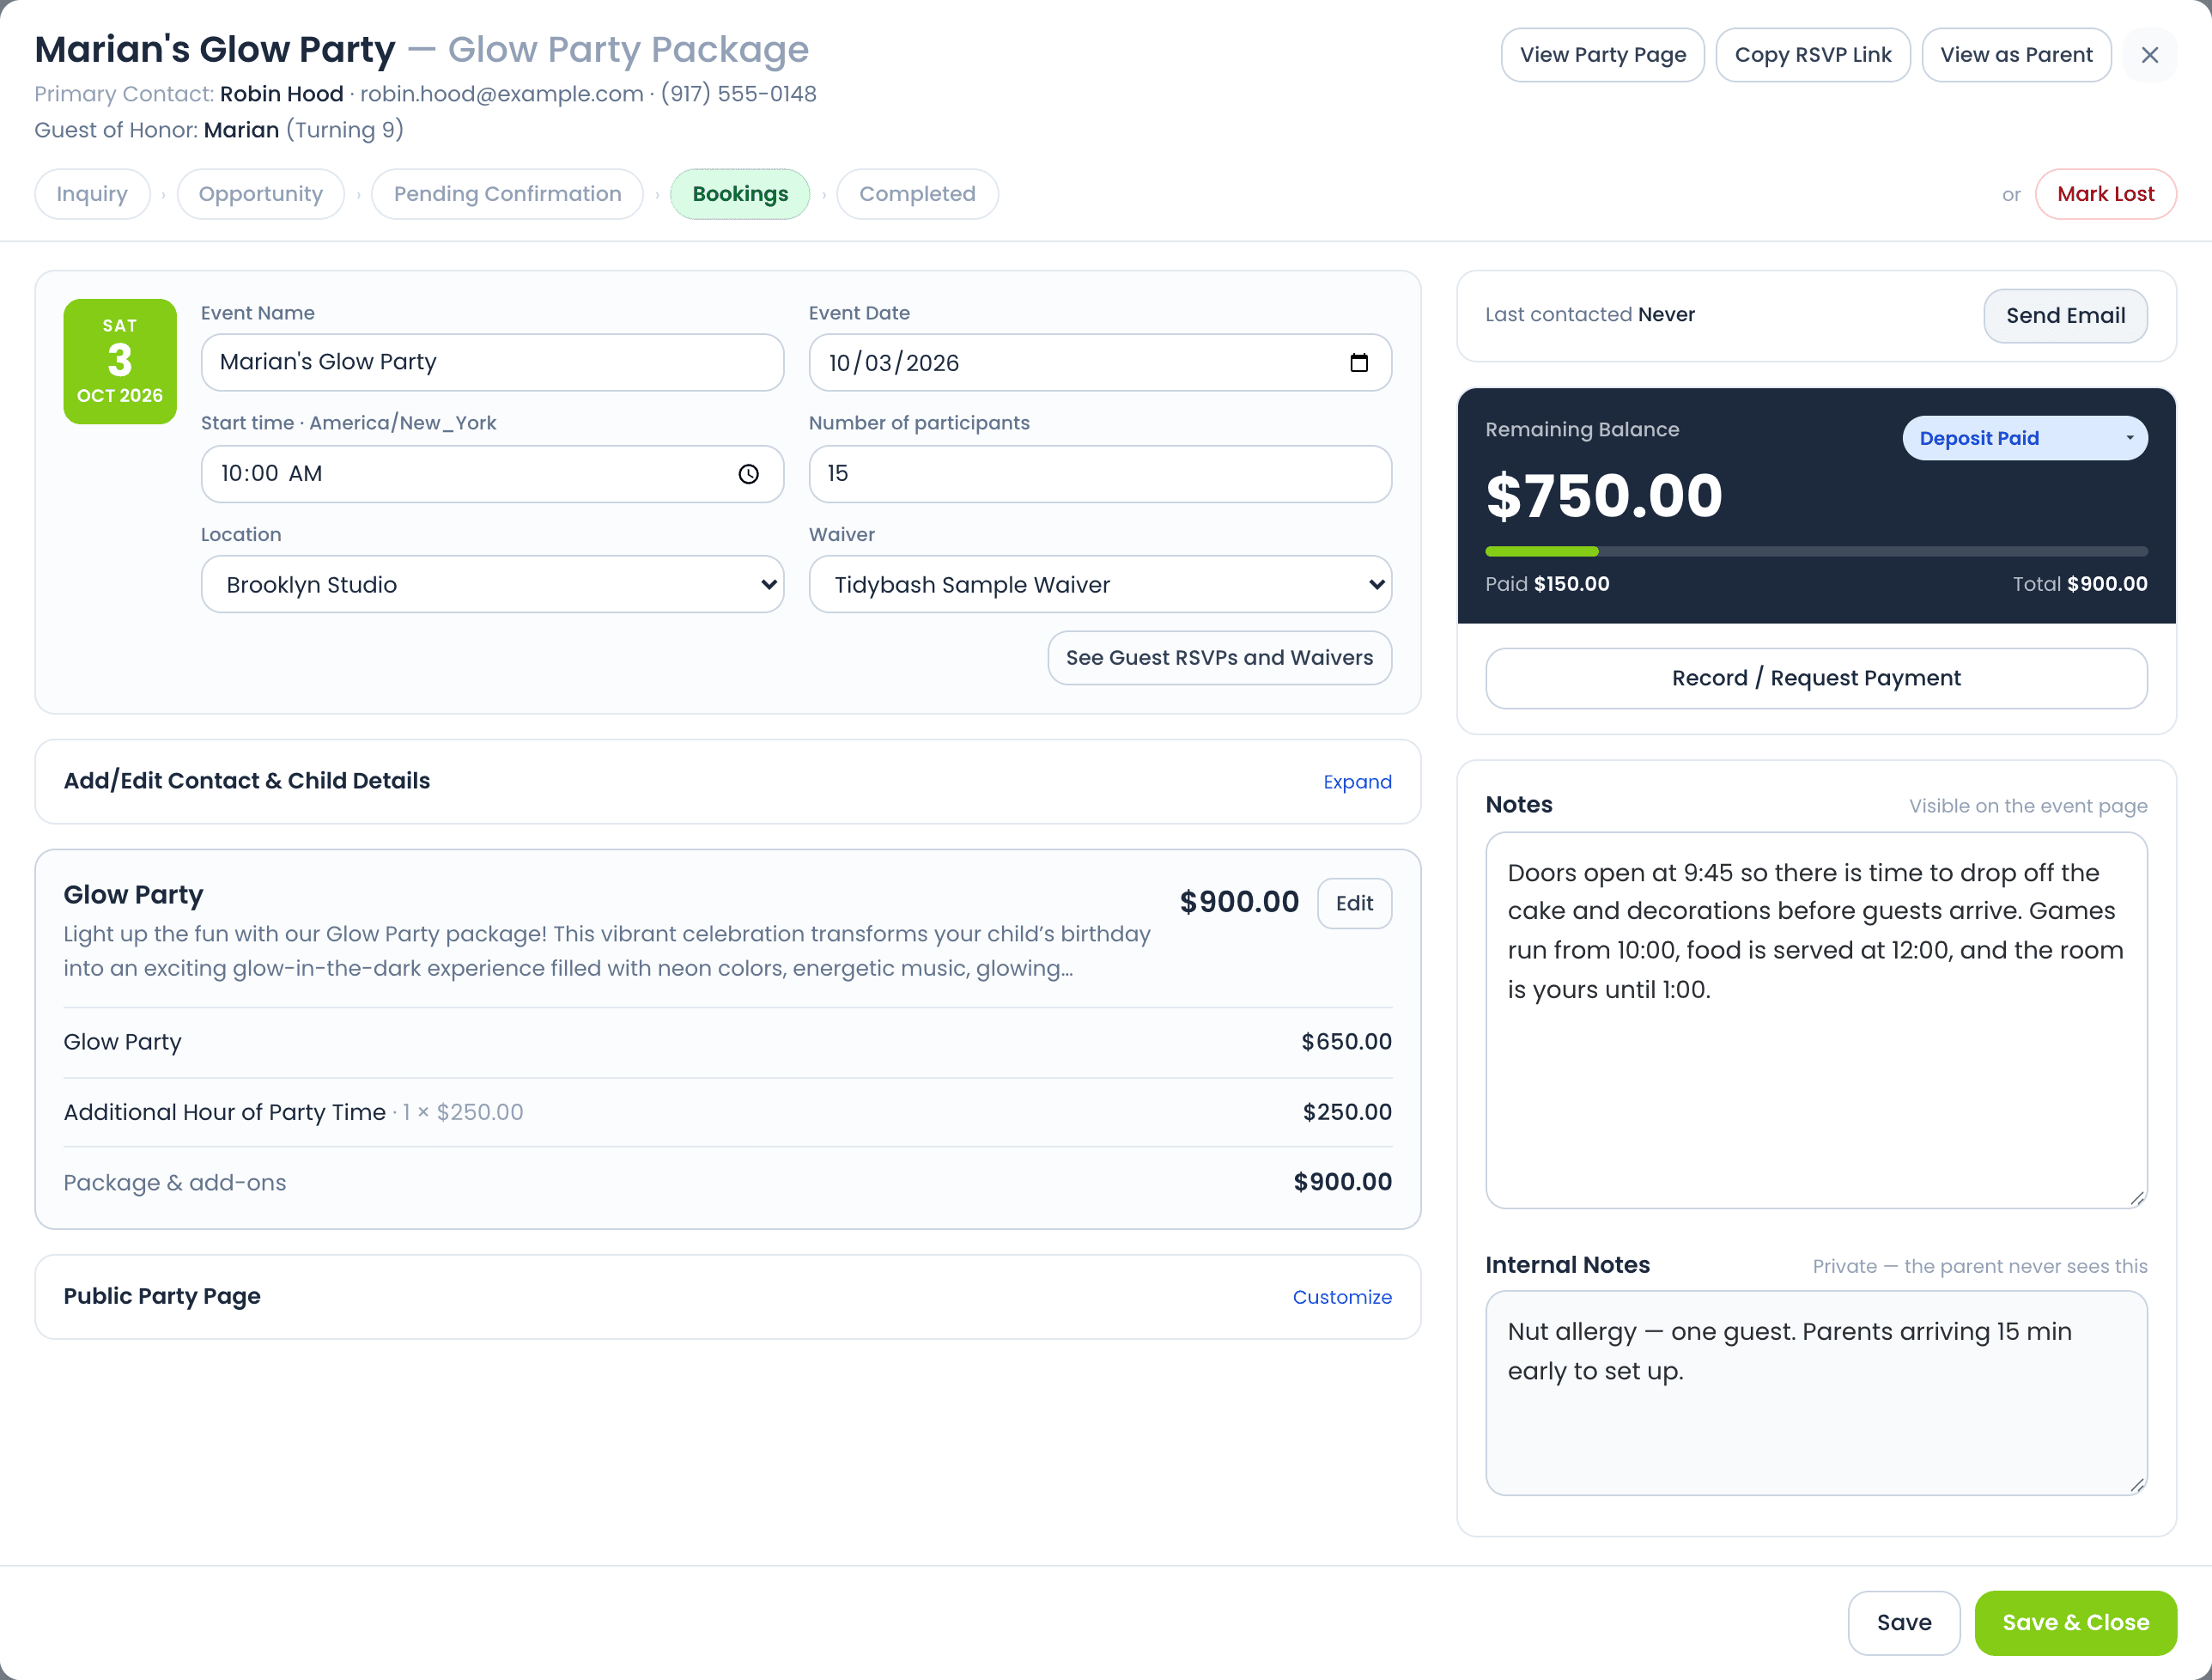Click the $750.00 remaining balance

click(x=1604, y=496)
